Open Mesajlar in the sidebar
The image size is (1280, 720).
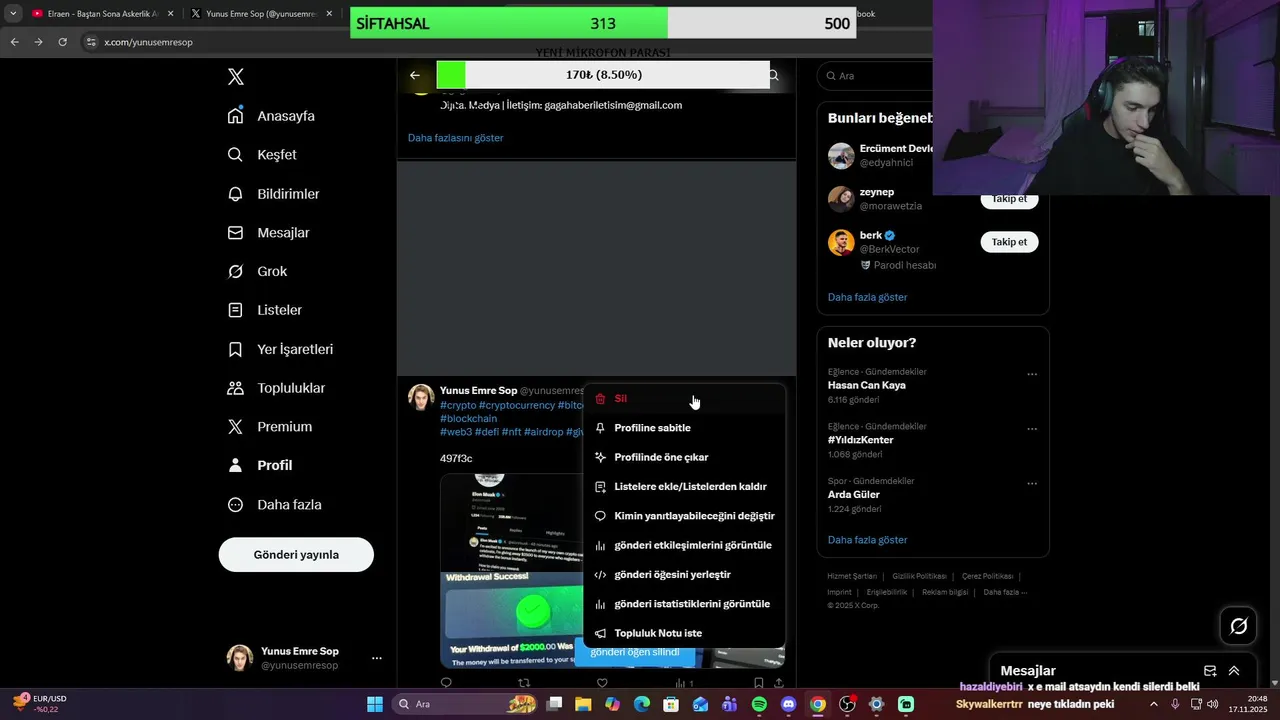pos(268,233)
